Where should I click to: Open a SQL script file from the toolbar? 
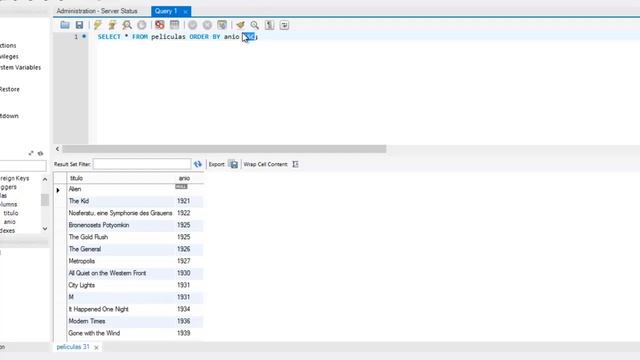(64, 25)
